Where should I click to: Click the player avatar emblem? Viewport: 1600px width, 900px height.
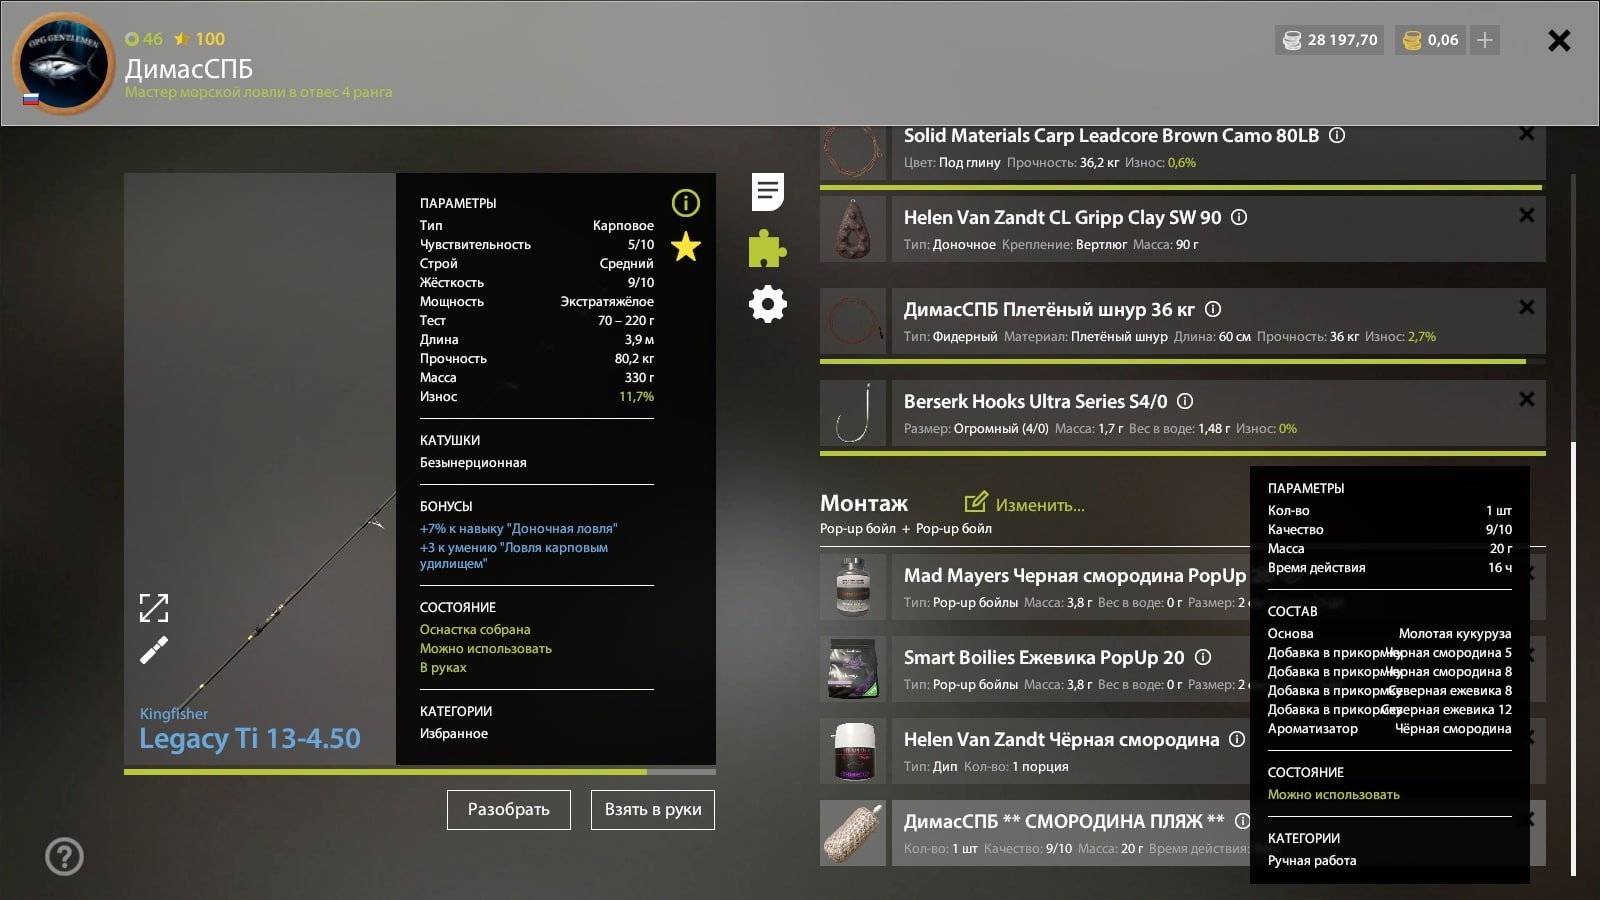point(63,65)
